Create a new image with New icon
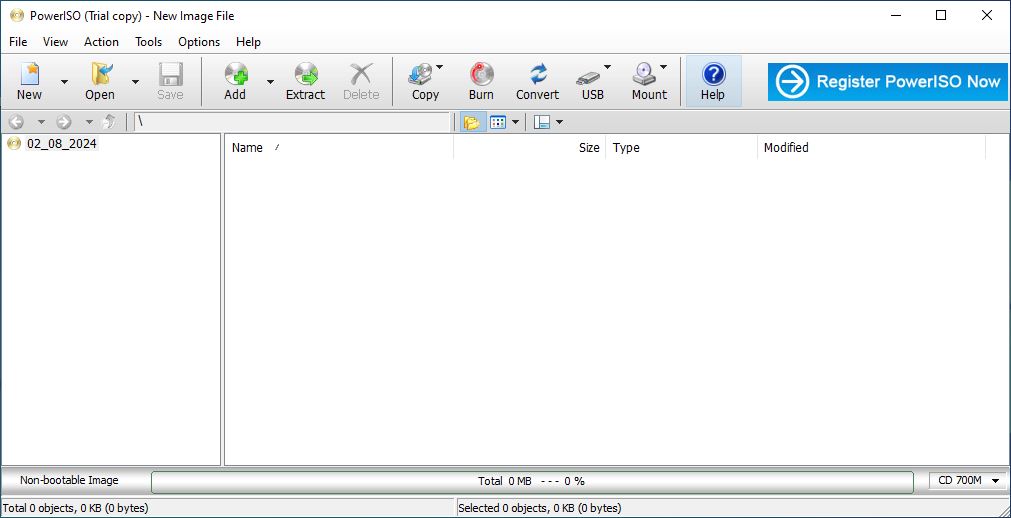The image size is (1011, 518). click(x=29, y=81)
